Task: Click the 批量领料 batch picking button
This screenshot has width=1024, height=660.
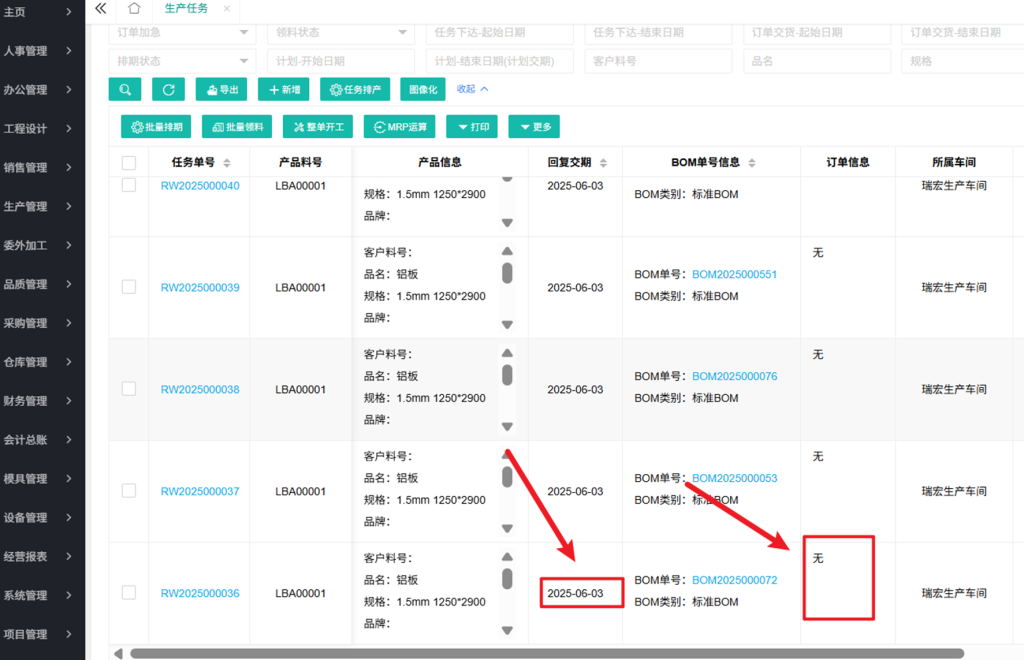Action: tap(237, 127)
